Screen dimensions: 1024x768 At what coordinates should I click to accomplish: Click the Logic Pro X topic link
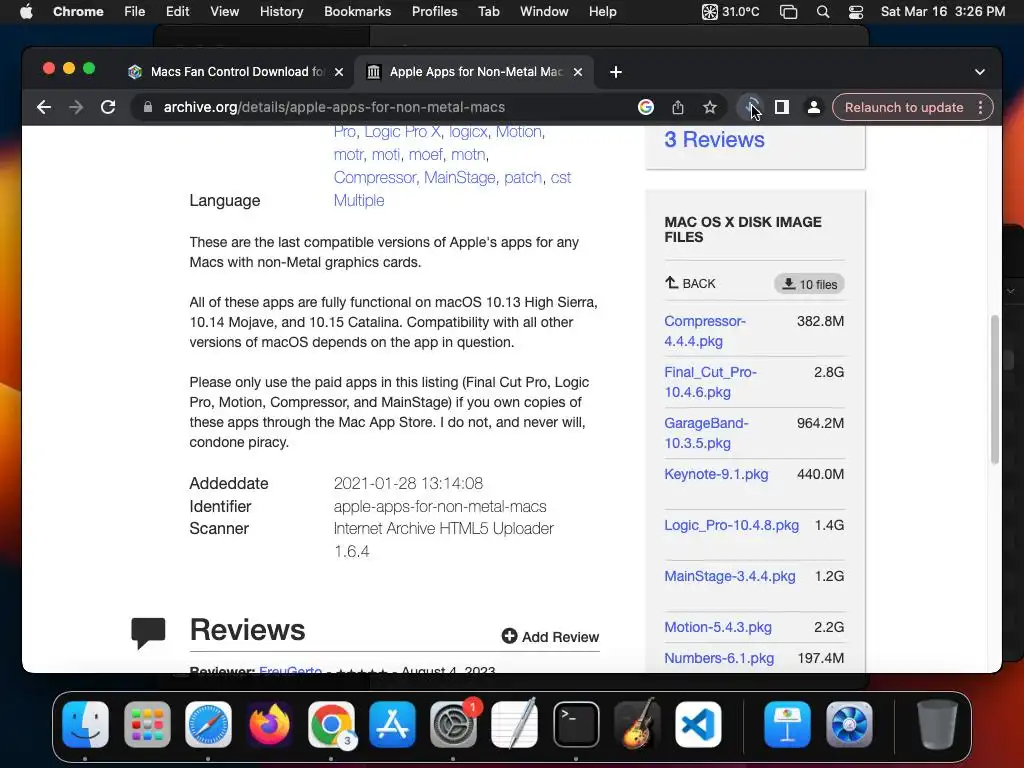pos(402,132)
